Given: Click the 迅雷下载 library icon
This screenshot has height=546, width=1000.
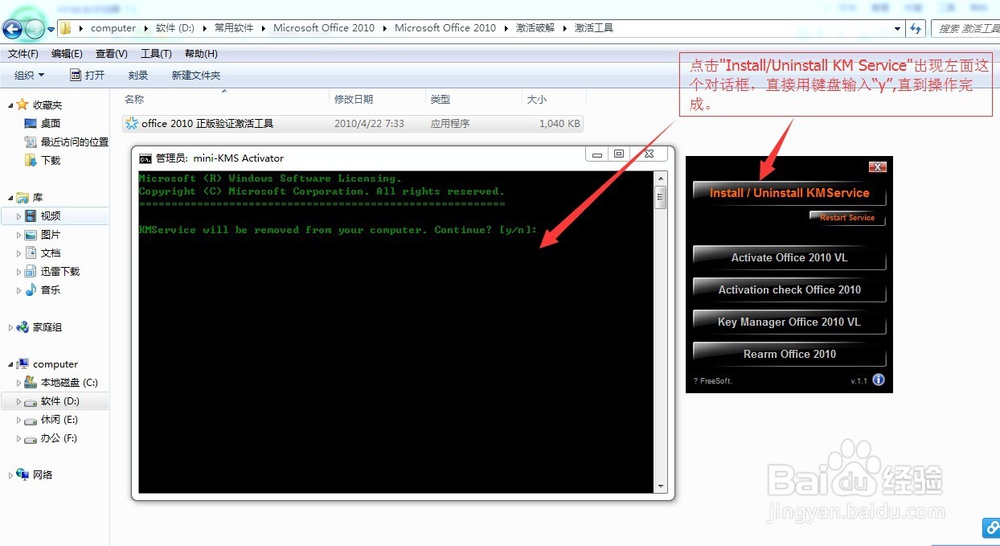Looking at the screenshot, I should (x=31, y=271).
